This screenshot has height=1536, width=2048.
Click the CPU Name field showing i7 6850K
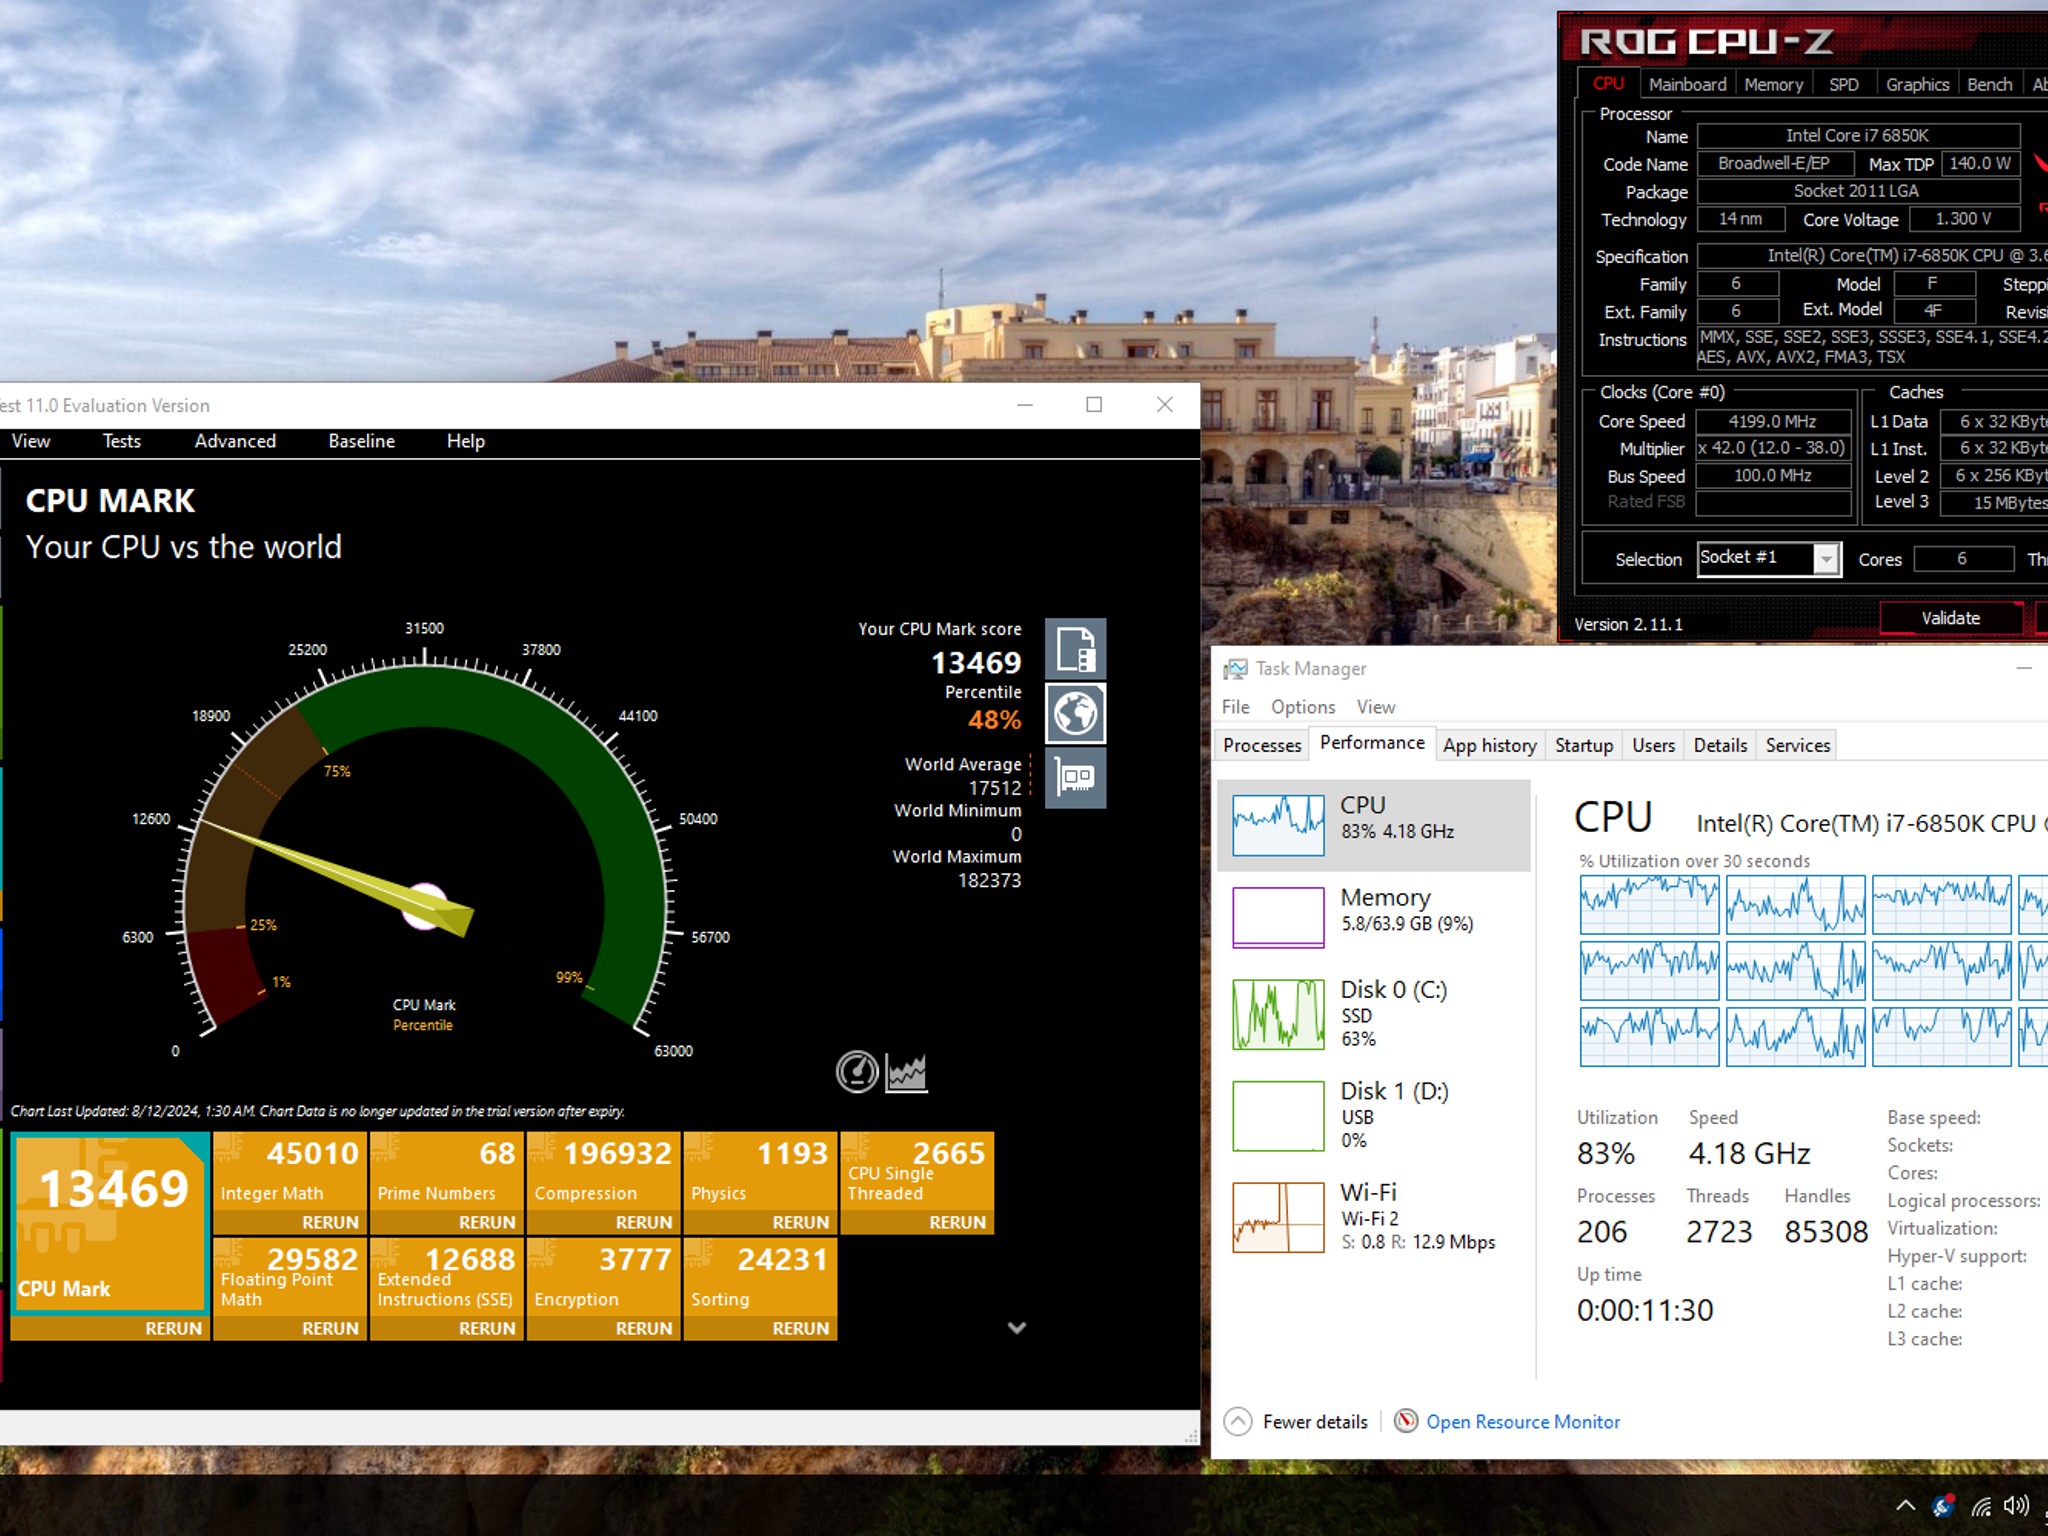pos(1858,135)
